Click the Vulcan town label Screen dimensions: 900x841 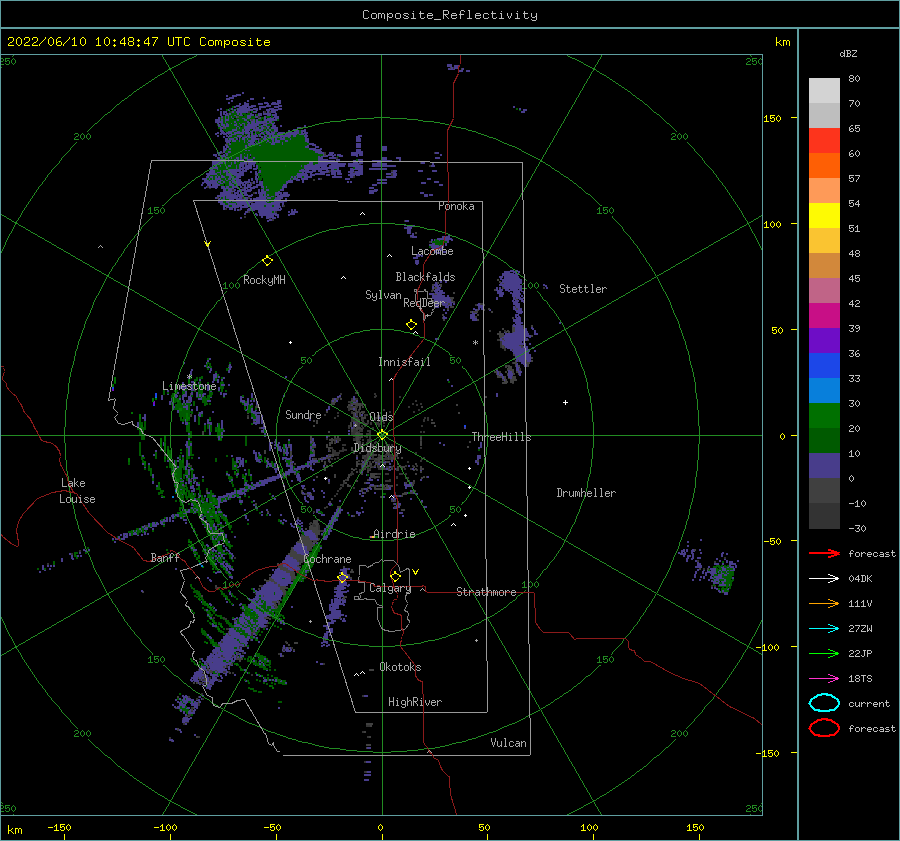[x=508, y=743]
